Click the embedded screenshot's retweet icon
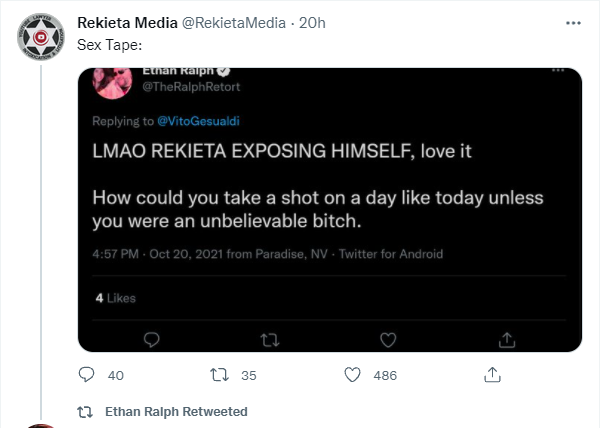The height and width of the screenshot is (428, 600). coord(270,340)
